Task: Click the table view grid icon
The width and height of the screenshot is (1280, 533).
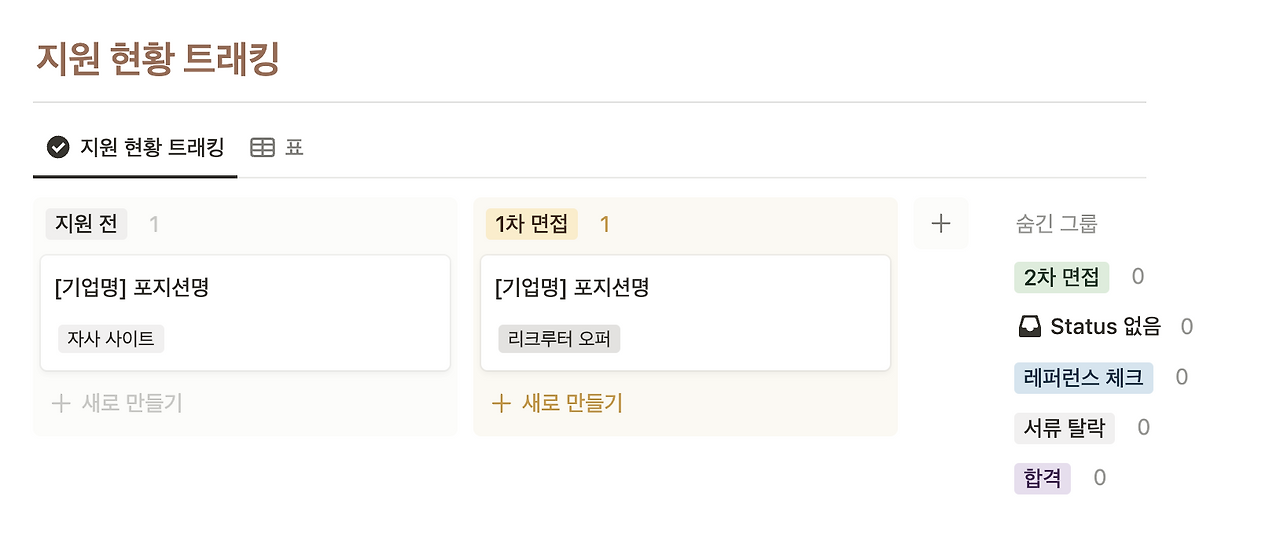Action: [262, 148]
